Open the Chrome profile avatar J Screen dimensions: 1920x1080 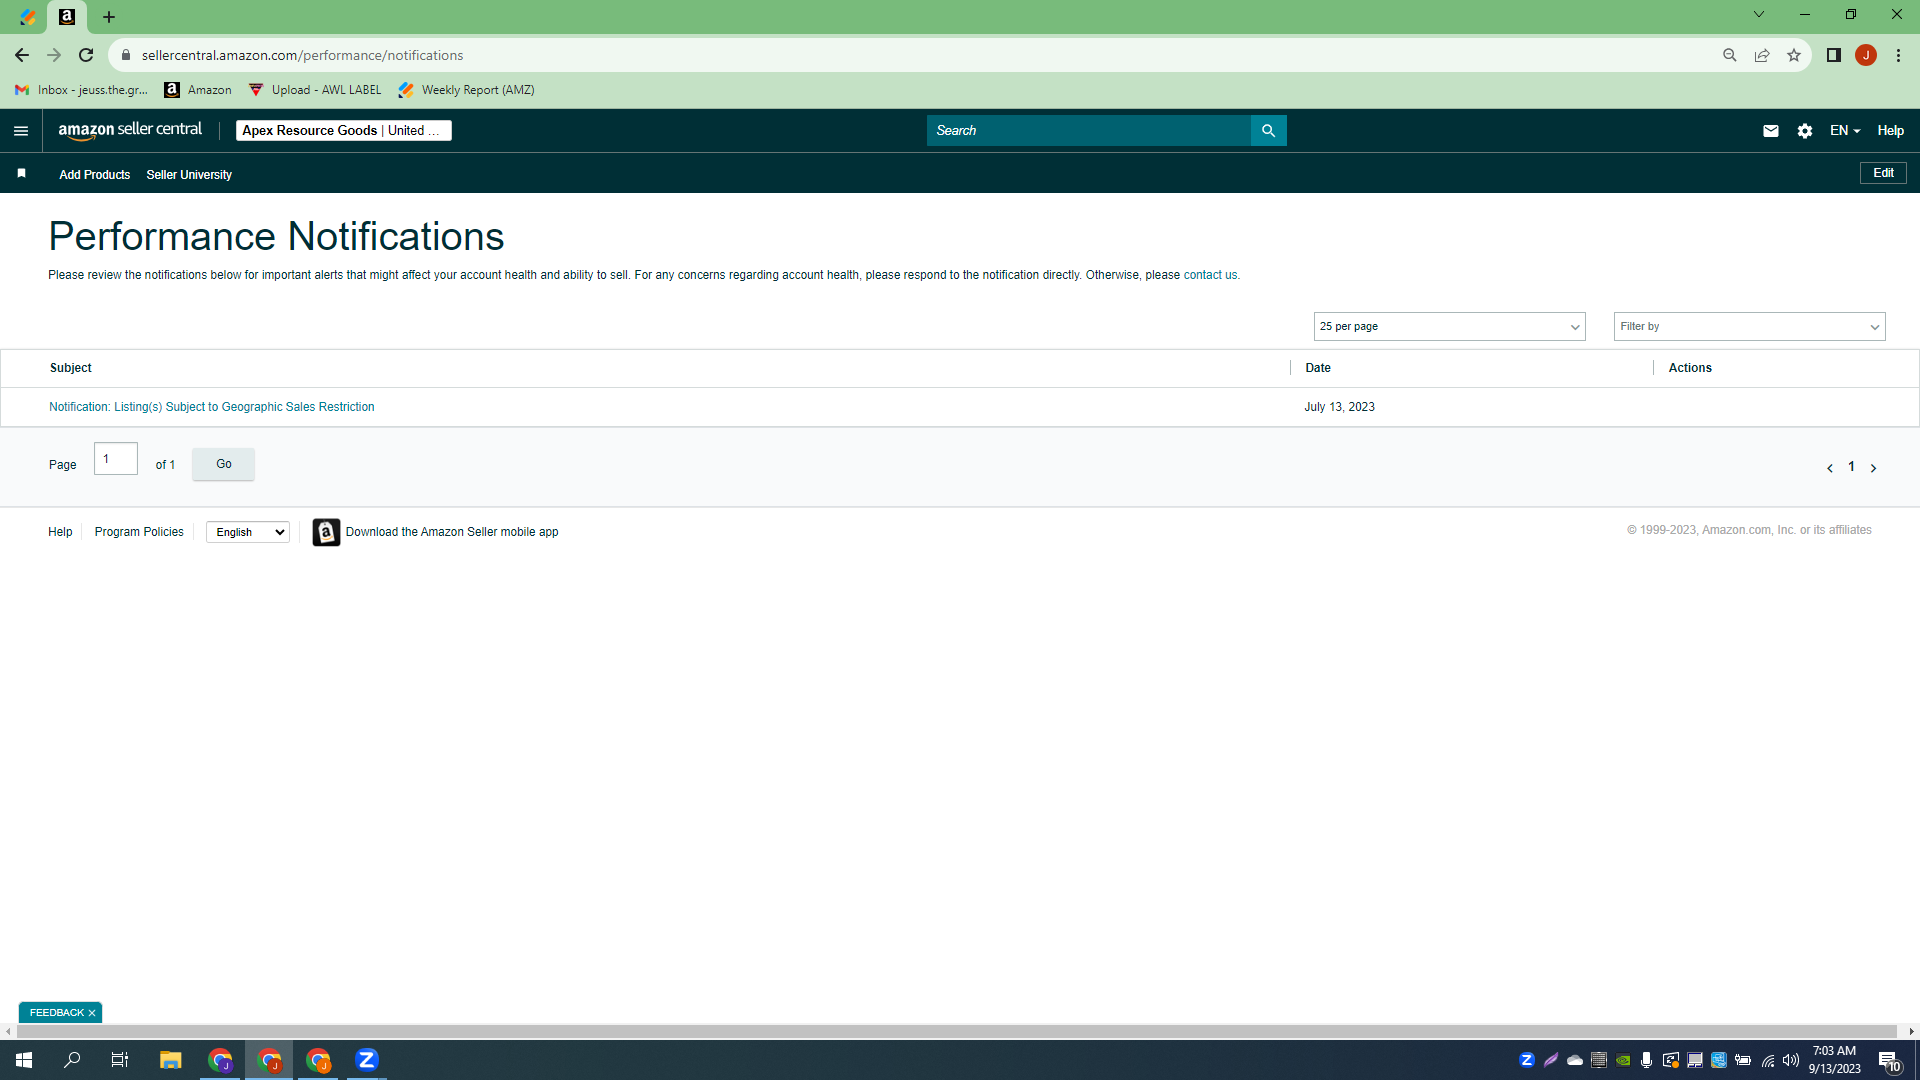point(1866,55)
